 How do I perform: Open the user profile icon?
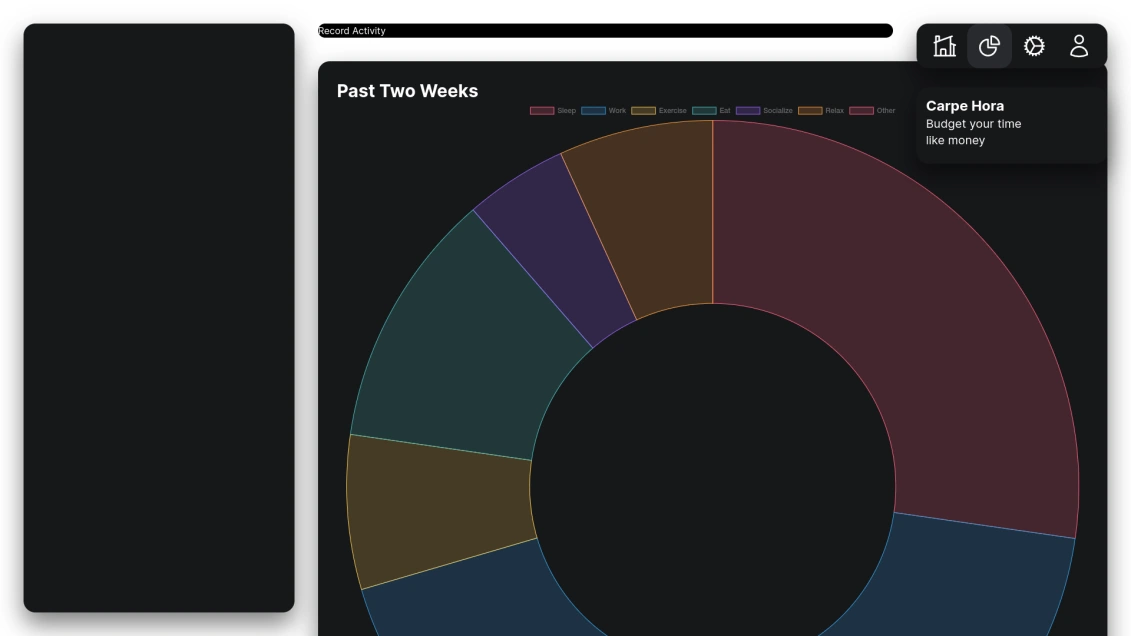pyautogui.click(x=1079, y=45)
